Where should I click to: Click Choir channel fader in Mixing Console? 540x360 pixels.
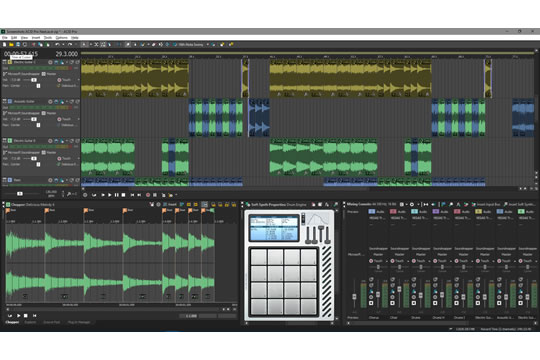click(x=399, y=289)
